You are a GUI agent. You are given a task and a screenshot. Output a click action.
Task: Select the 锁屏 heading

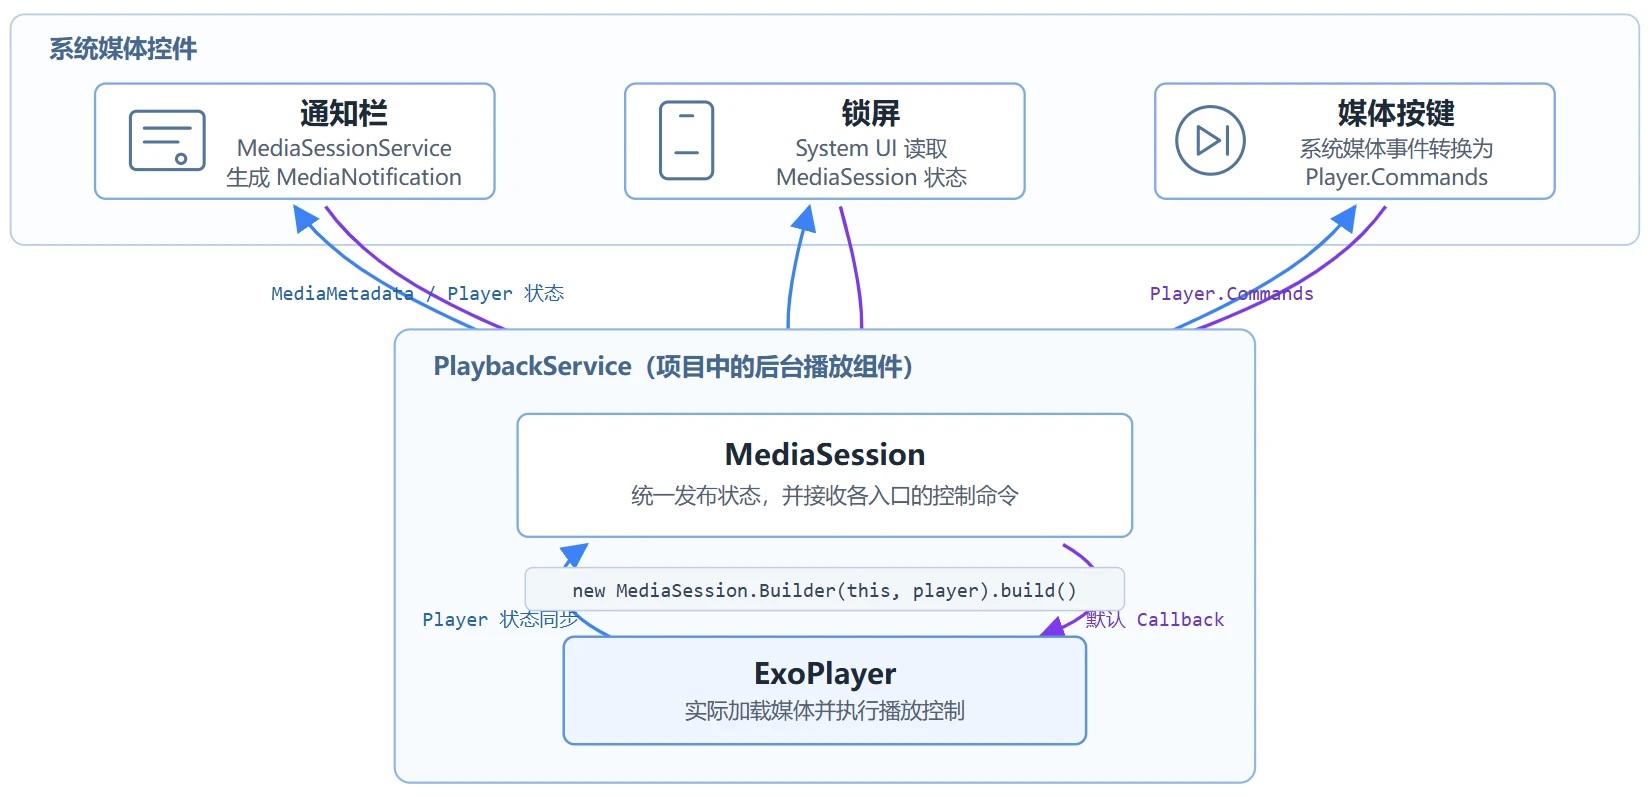[x=871, y=113]
